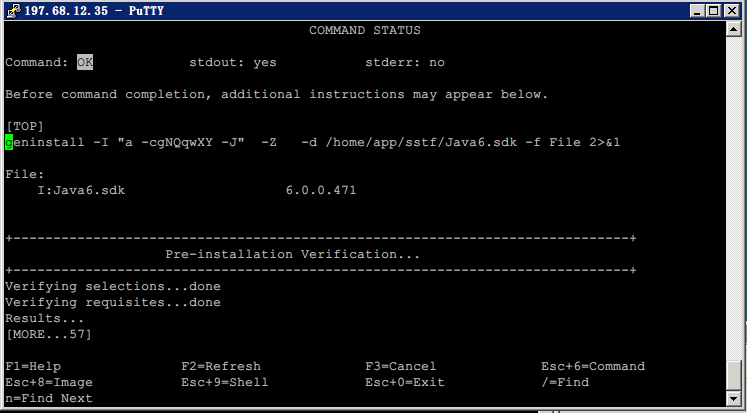Click the /=Find label
This screenshot has width=747, height=413.
pos(565,382)
